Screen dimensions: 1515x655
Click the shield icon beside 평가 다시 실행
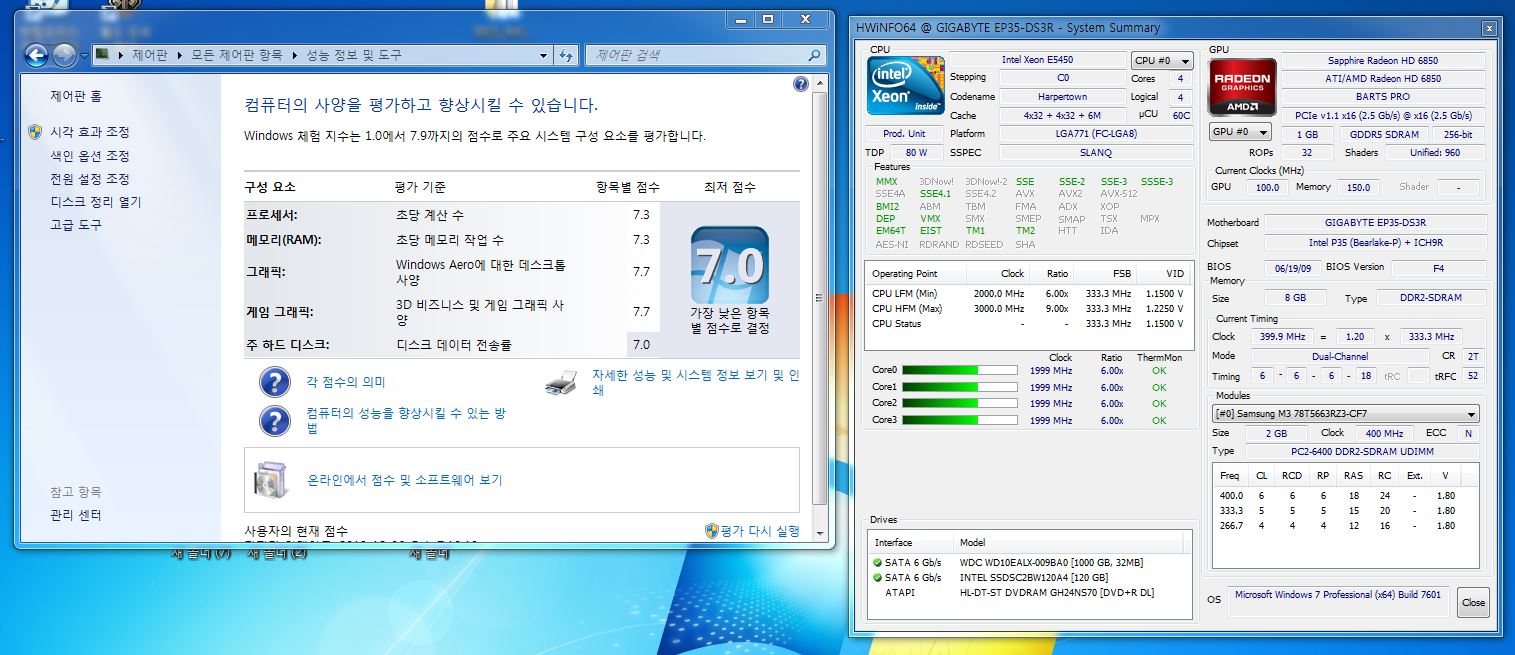point(711,530)
